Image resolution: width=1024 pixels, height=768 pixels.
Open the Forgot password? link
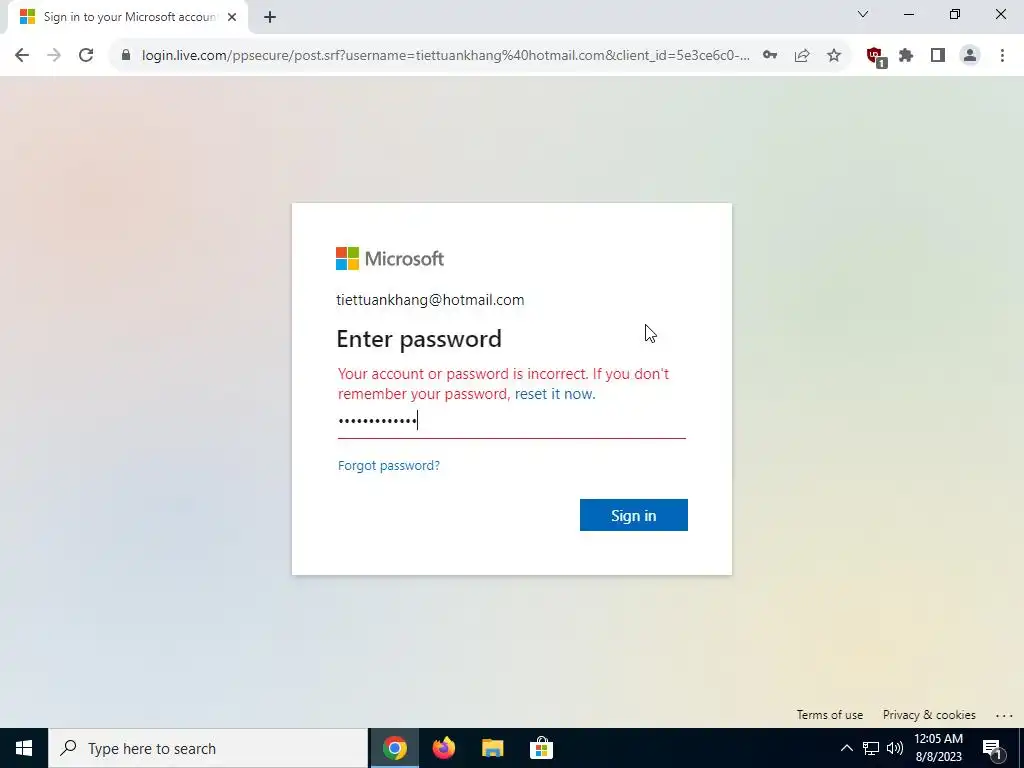389,466
